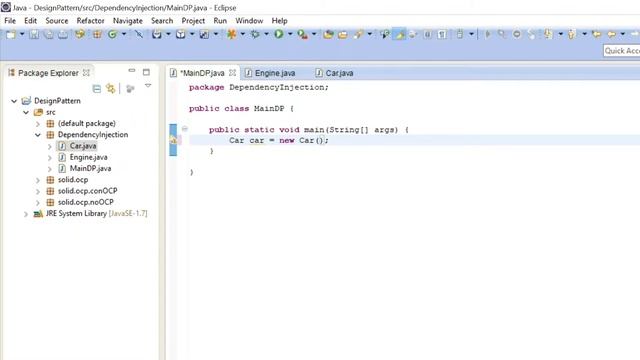640x360 pixels.
Task: Open the Run dropdown arrow
Action: 290,34
